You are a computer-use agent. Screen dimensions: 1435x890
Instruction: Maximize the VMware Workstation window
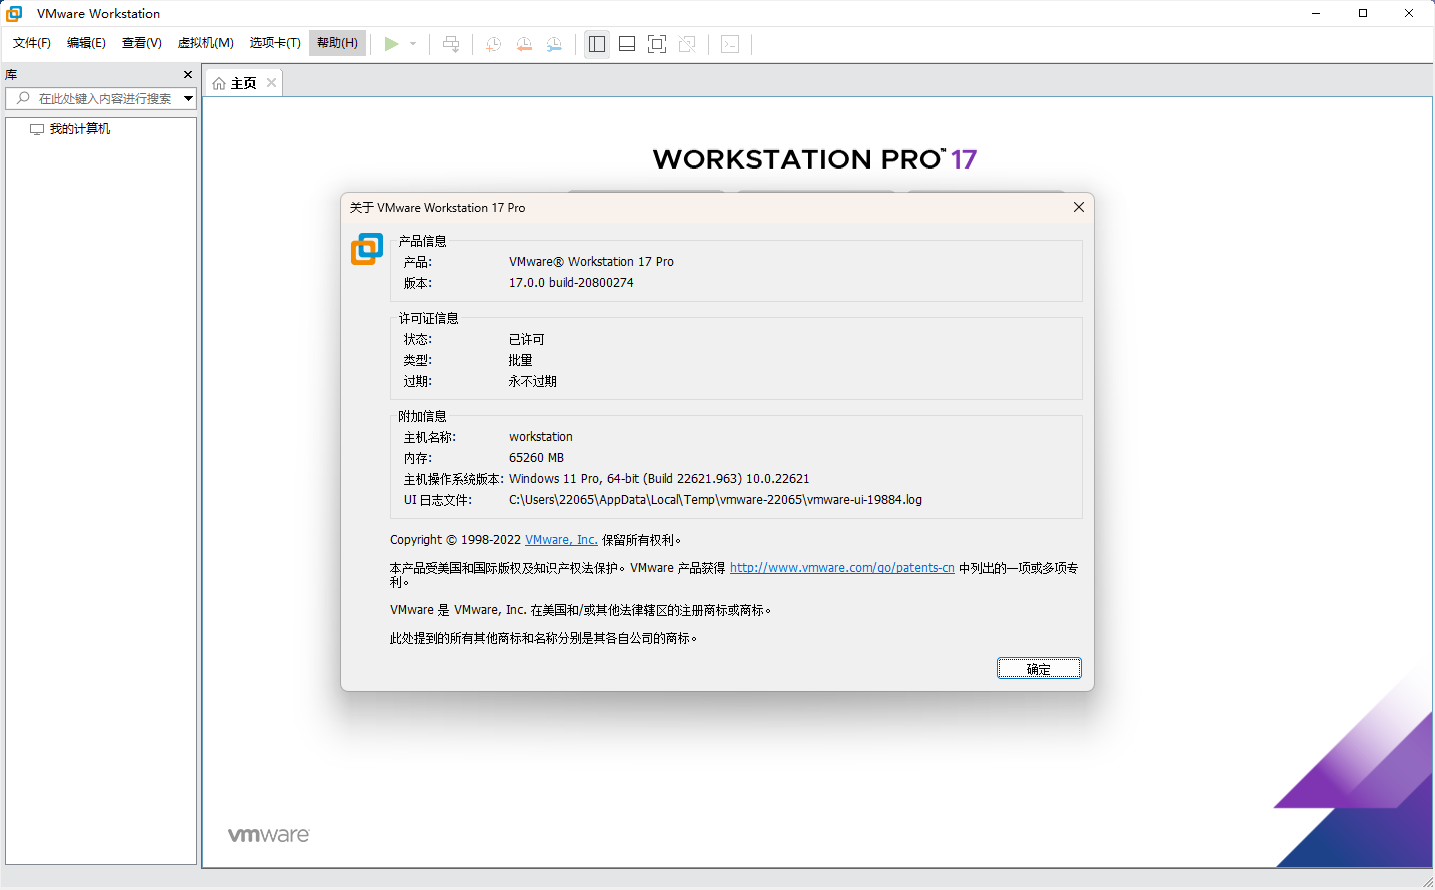pos(1362,13)
